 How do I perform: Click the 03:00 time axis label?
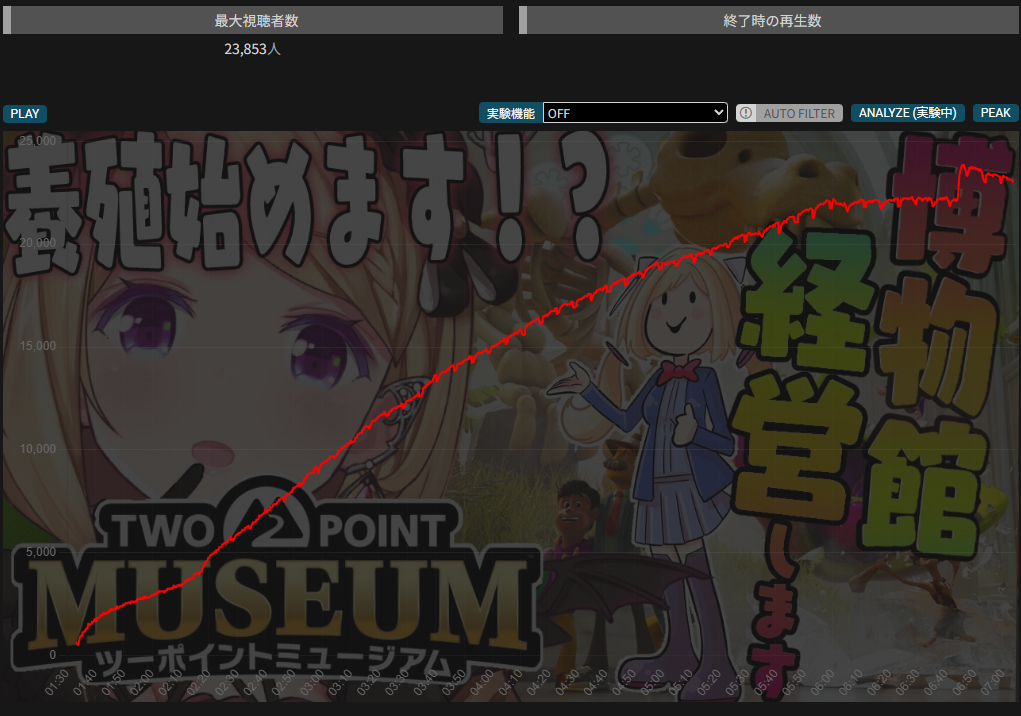pos(313,682)
